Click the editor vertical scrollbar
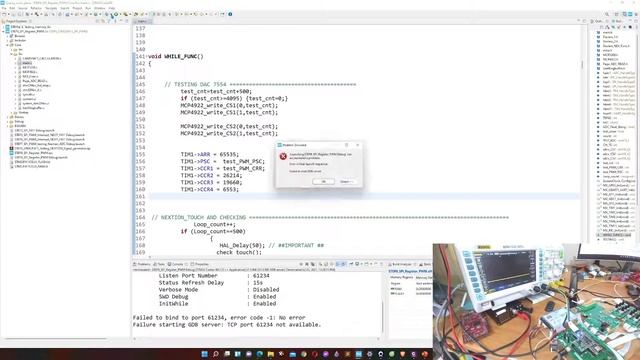This screenshot has width=640, height=360. (x=582, y=65)
